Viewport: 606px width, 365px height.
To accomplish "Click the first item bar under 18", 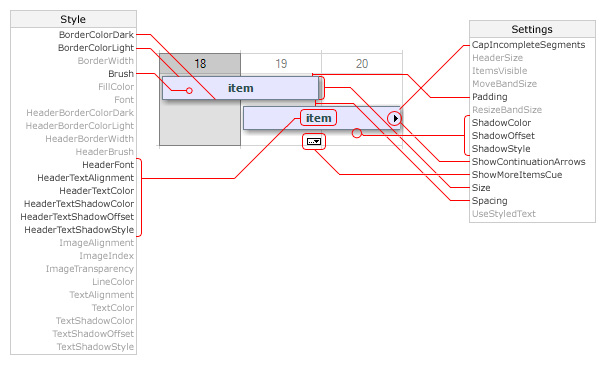I will tap(240, 88).
